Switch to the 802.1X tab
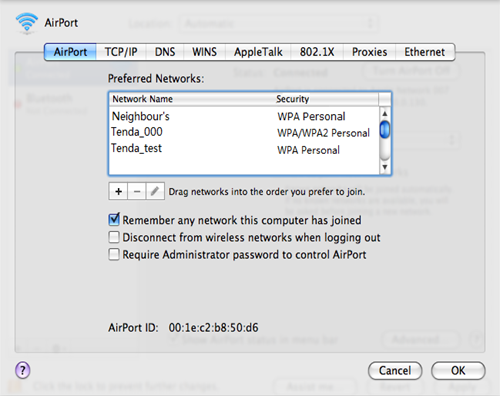 pos(317,52)
